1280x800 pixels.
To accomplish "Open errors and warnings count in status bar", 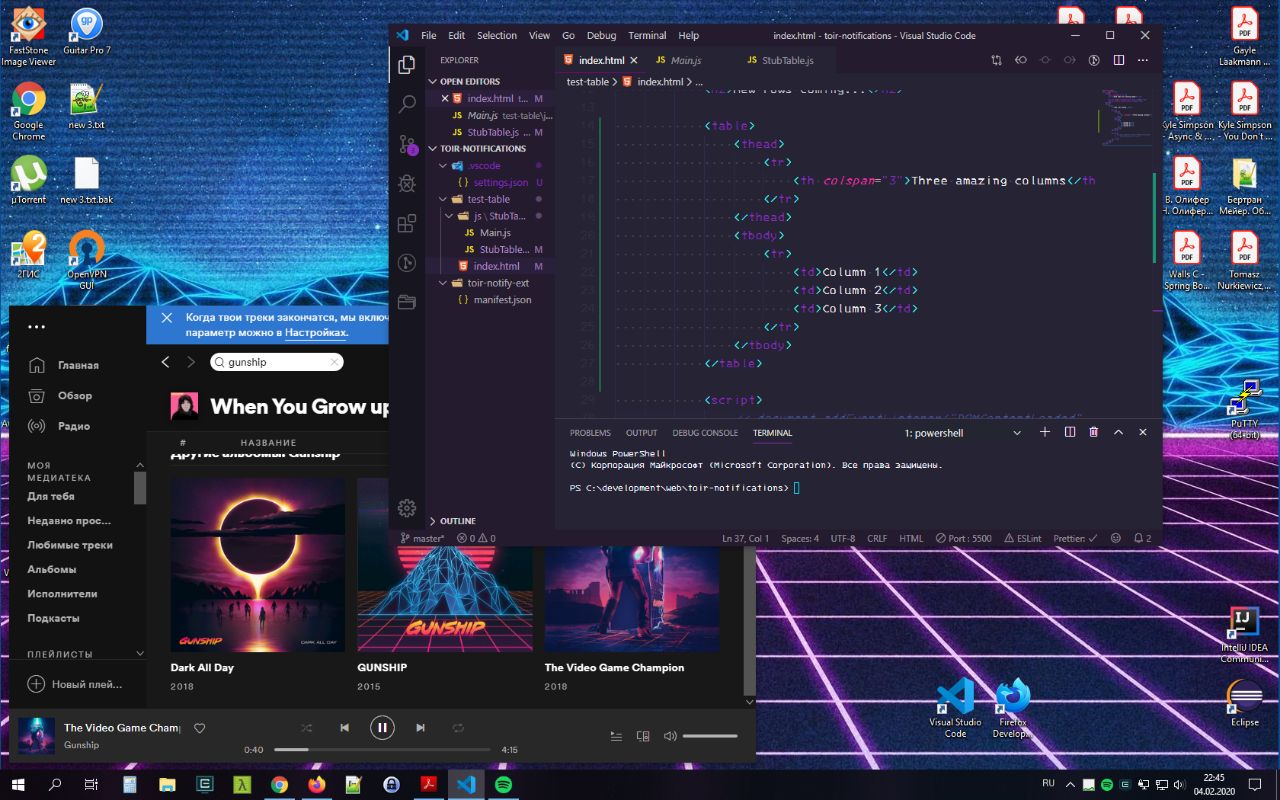I will (x=476, y=538).
